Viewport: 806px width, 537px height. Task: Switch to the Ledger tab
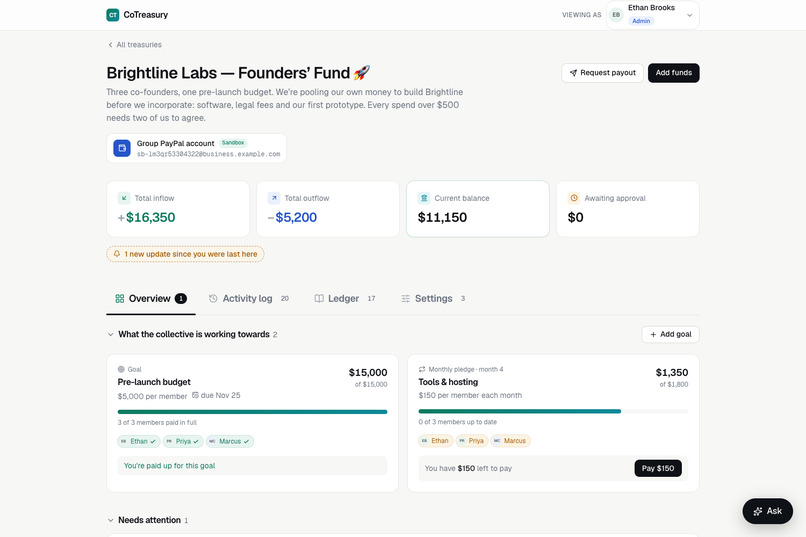(344, 299)
